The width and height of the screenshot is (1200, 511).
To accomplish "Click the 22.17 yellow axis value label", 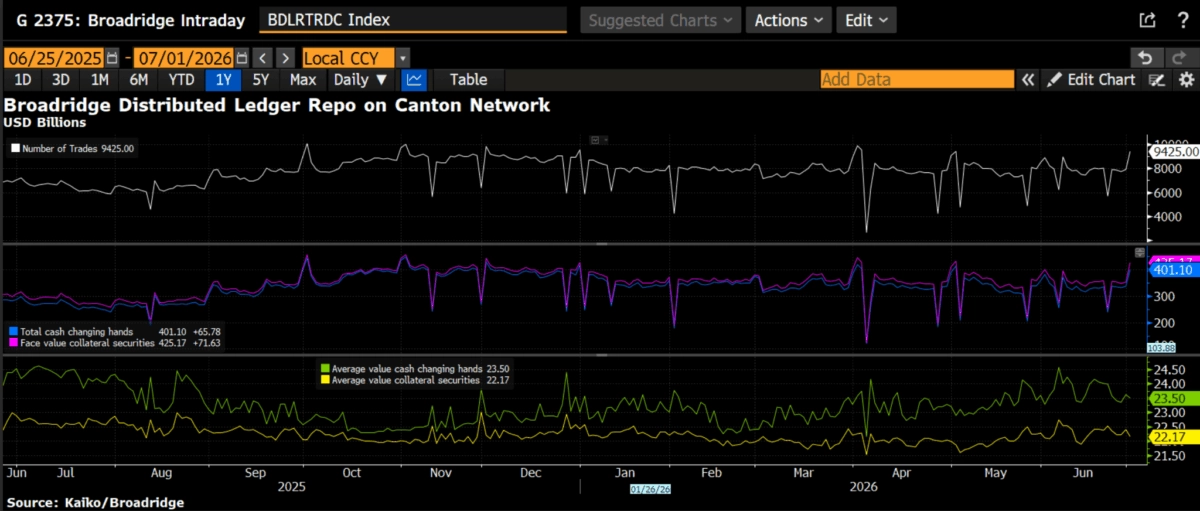I will (x=1173, y=437).
